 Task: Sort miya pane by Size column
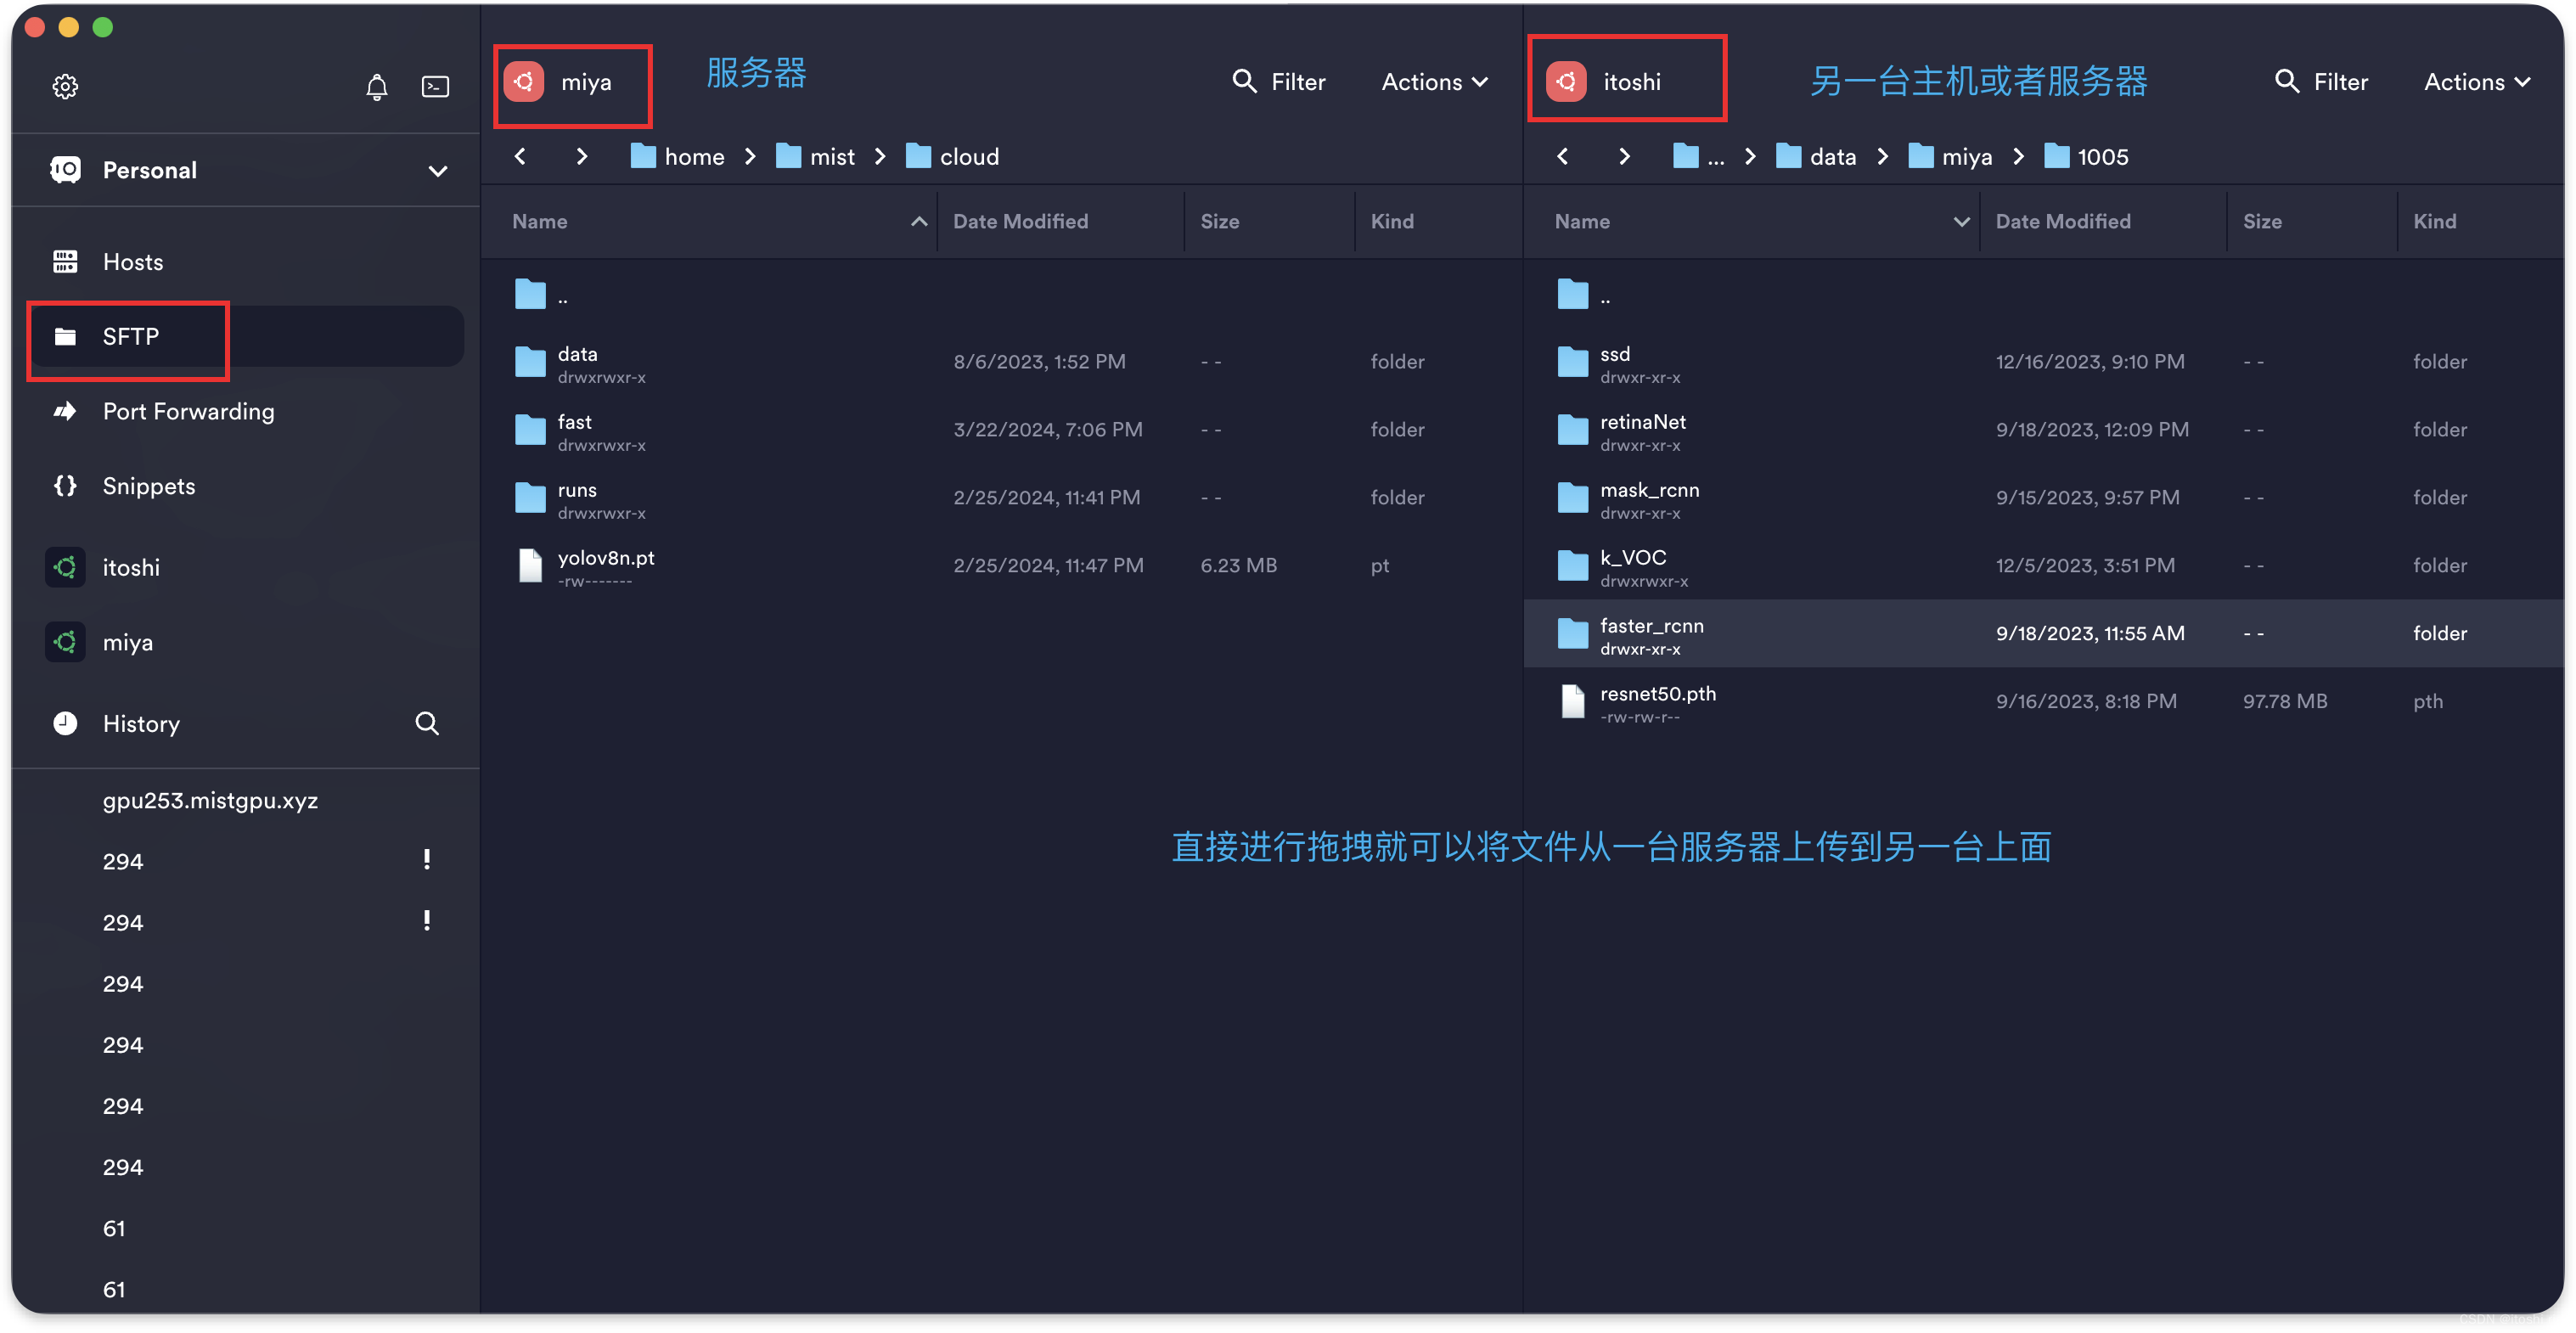point(1272,222)
